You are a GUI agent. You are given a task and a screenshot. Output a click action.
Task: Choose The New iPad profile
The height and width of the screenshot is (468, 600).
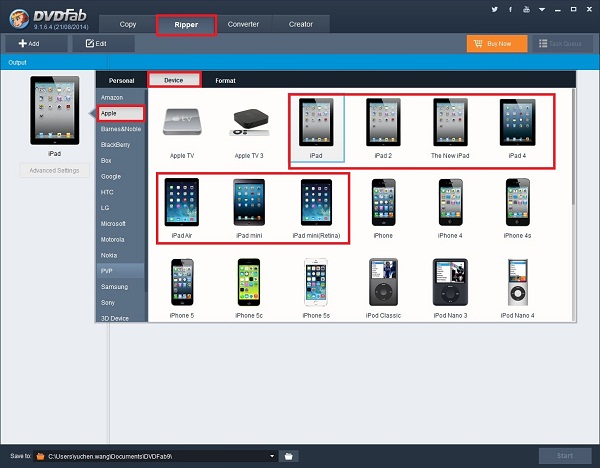(450, 128)
